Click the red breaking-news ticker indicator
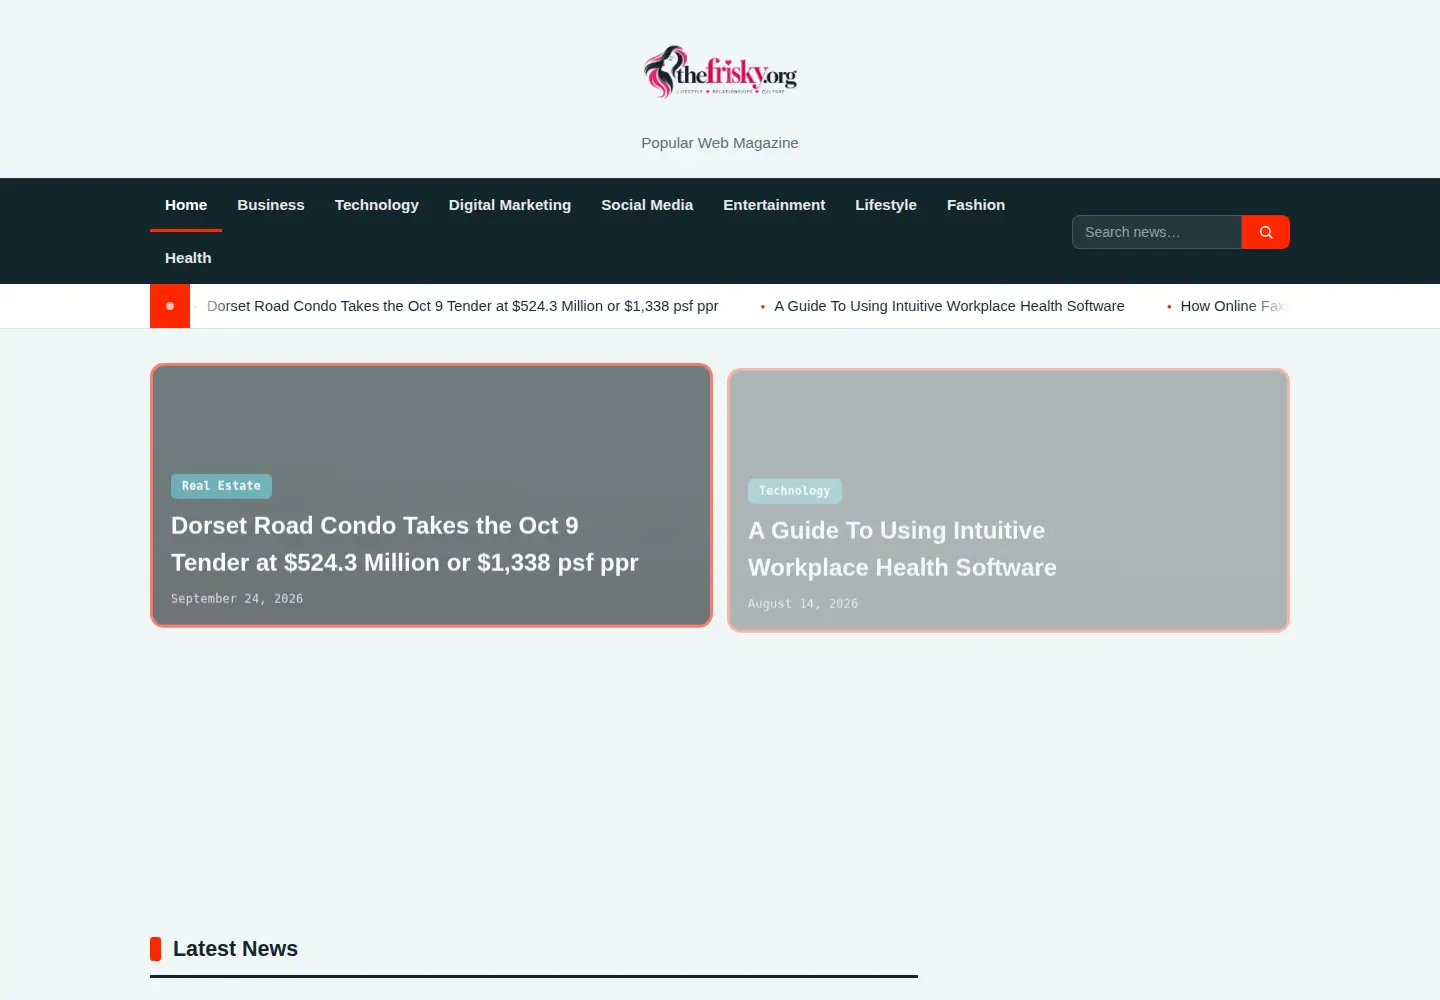Screen dimensions: 1440x1000 [x=170, y=306]
